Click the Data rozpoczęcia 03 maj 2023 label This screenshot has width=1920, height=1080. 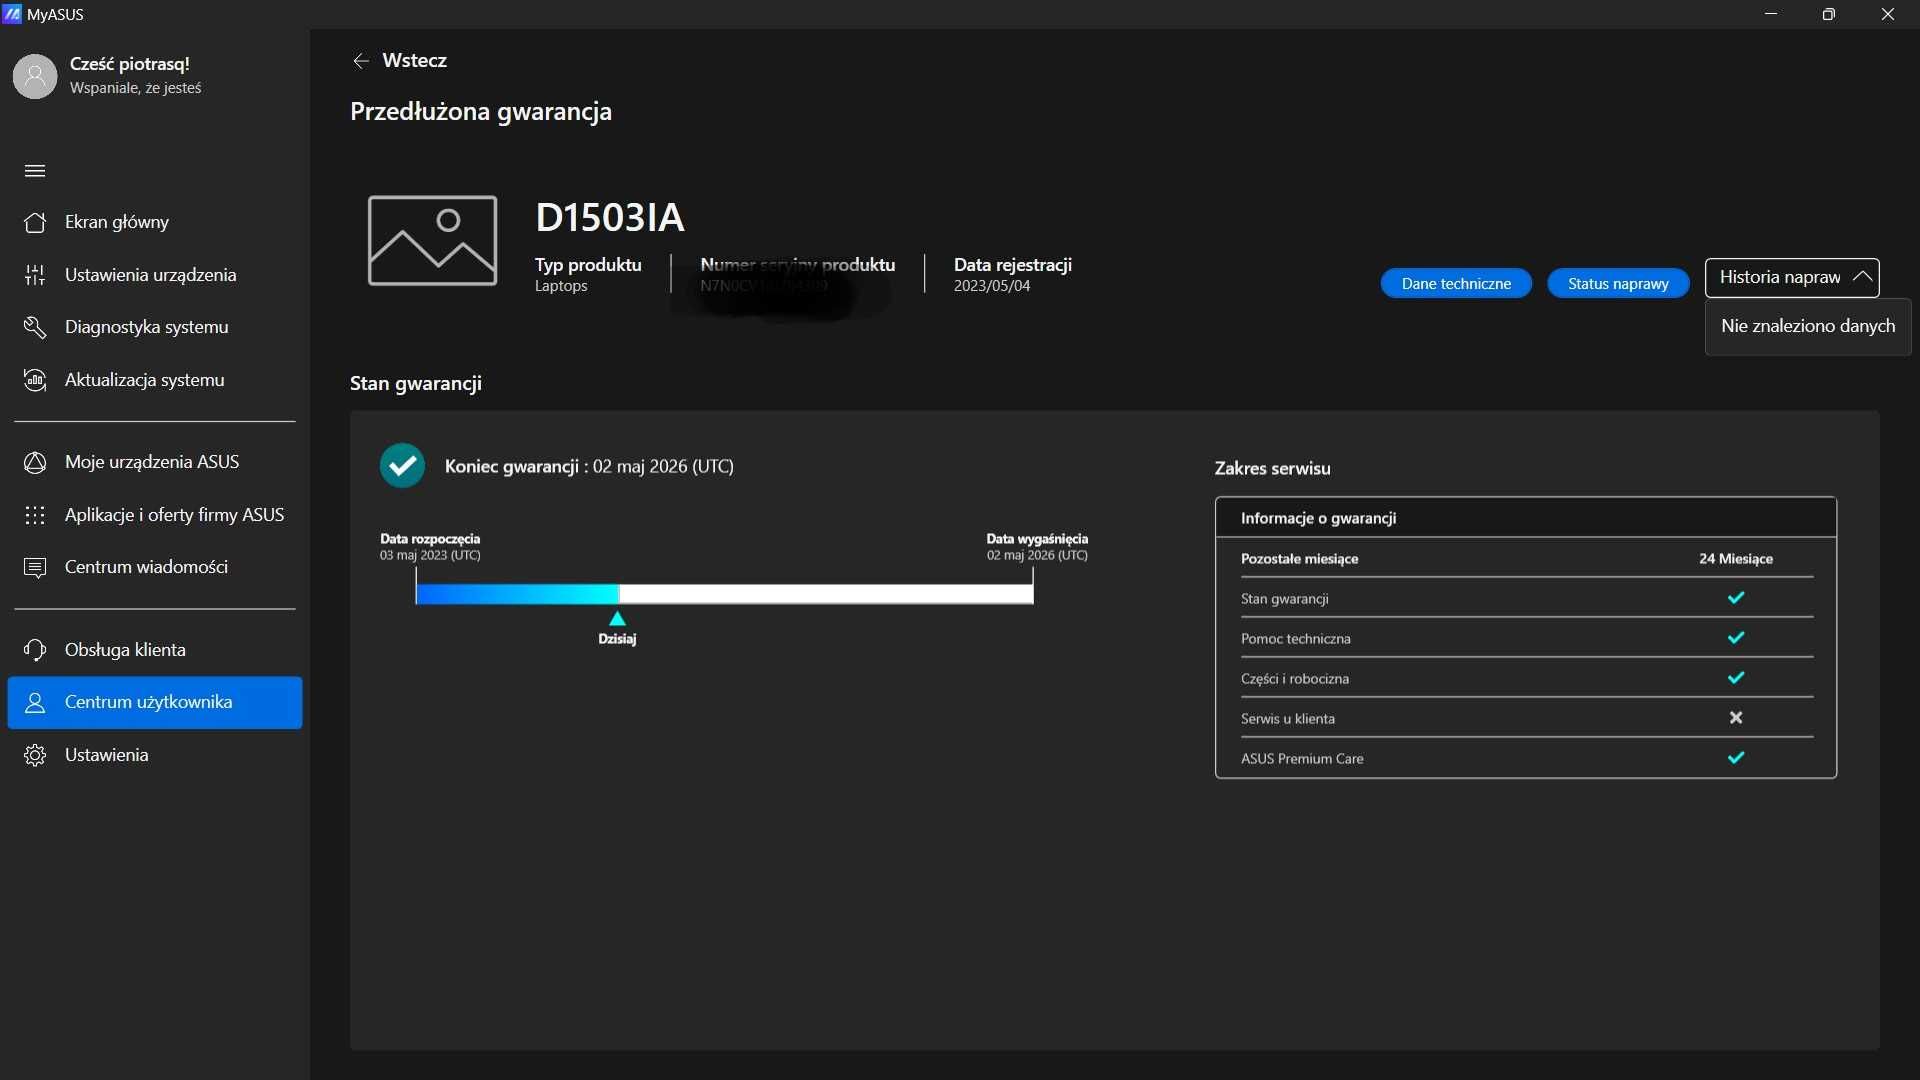(430, 547)
